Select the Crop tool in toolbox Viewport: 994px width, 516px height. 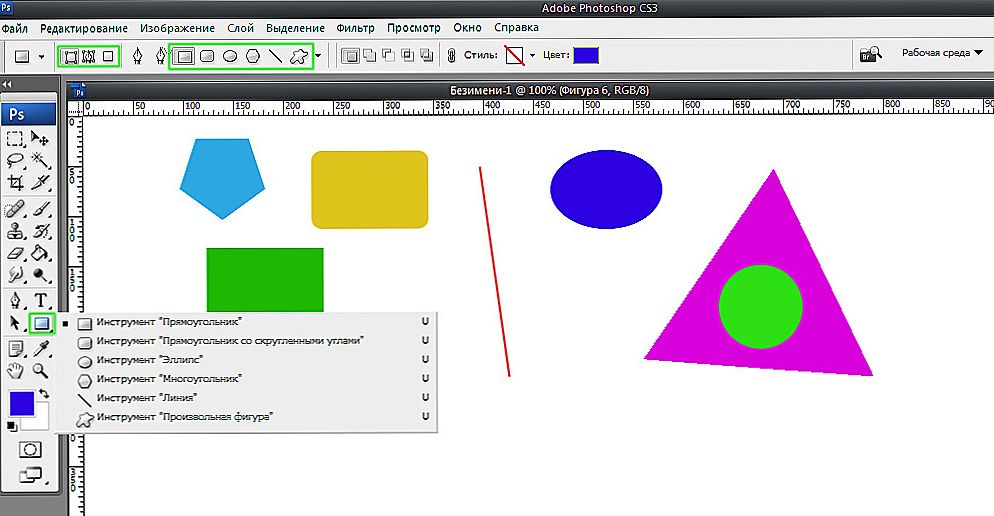tap(15, 184)
